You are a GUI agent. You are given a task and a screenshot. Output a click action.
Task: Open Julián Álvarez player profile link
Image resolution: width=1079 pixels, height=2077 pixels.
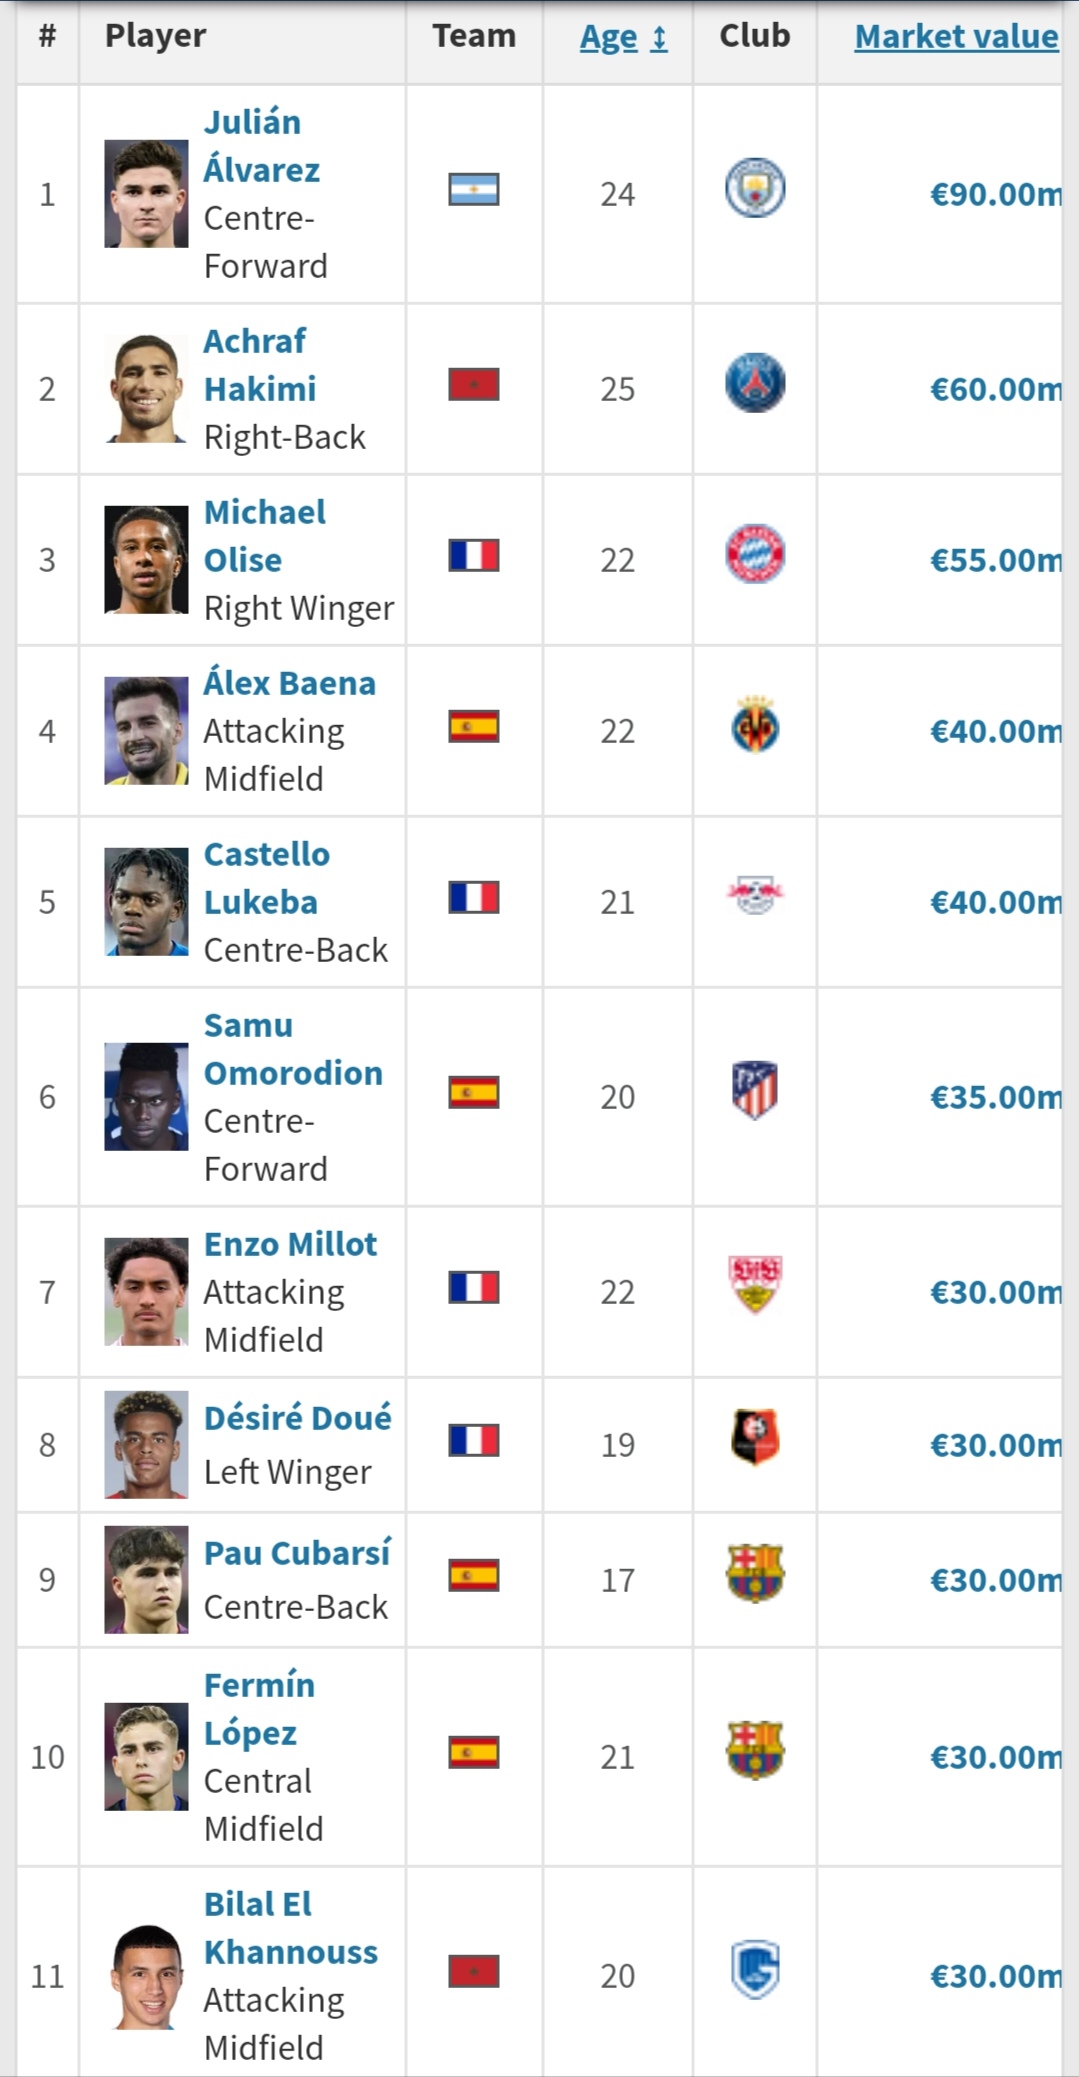click(262, 146)
